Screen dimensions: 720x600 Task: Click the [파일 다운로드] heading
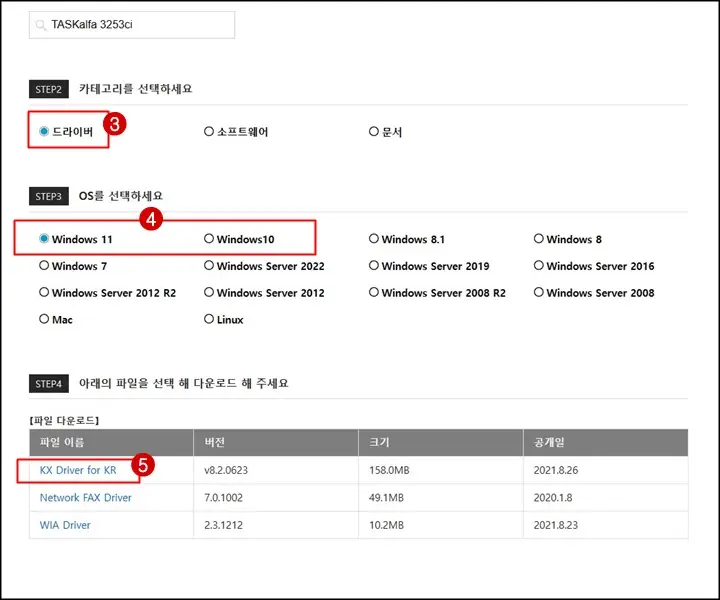pos(64,420)
